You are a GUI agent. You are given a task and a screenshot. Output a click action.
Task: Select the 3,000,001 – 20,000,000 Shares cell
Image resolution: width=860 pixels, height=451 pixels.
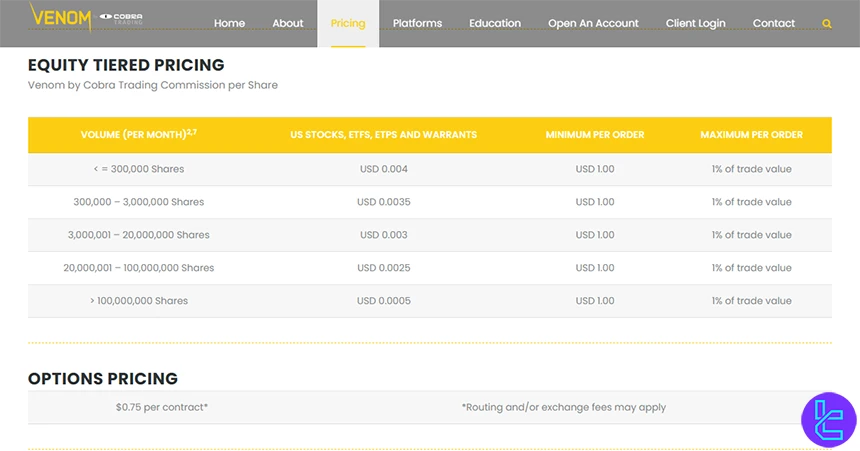[x=139, y=235]
